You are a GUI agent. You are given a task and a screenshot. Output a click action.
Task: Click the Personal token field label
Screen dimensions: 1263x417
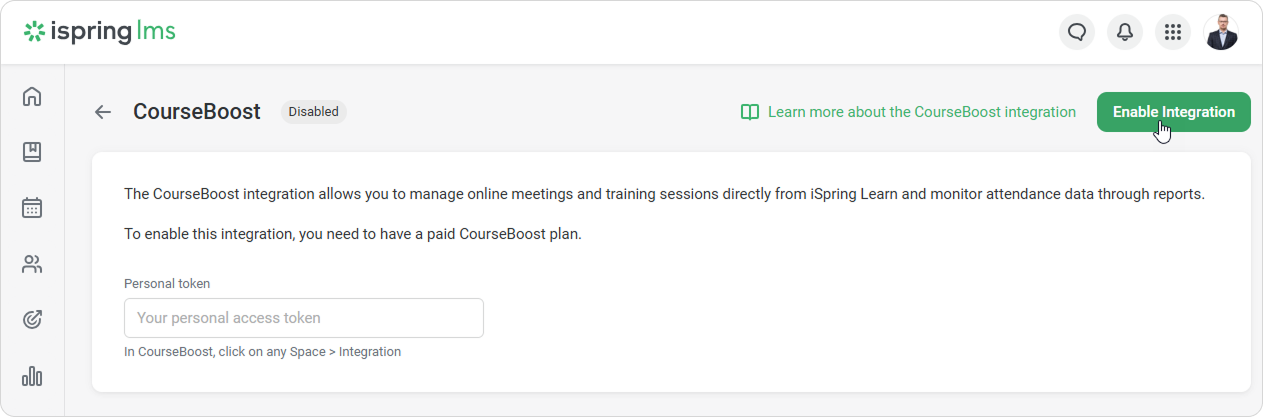167,283
